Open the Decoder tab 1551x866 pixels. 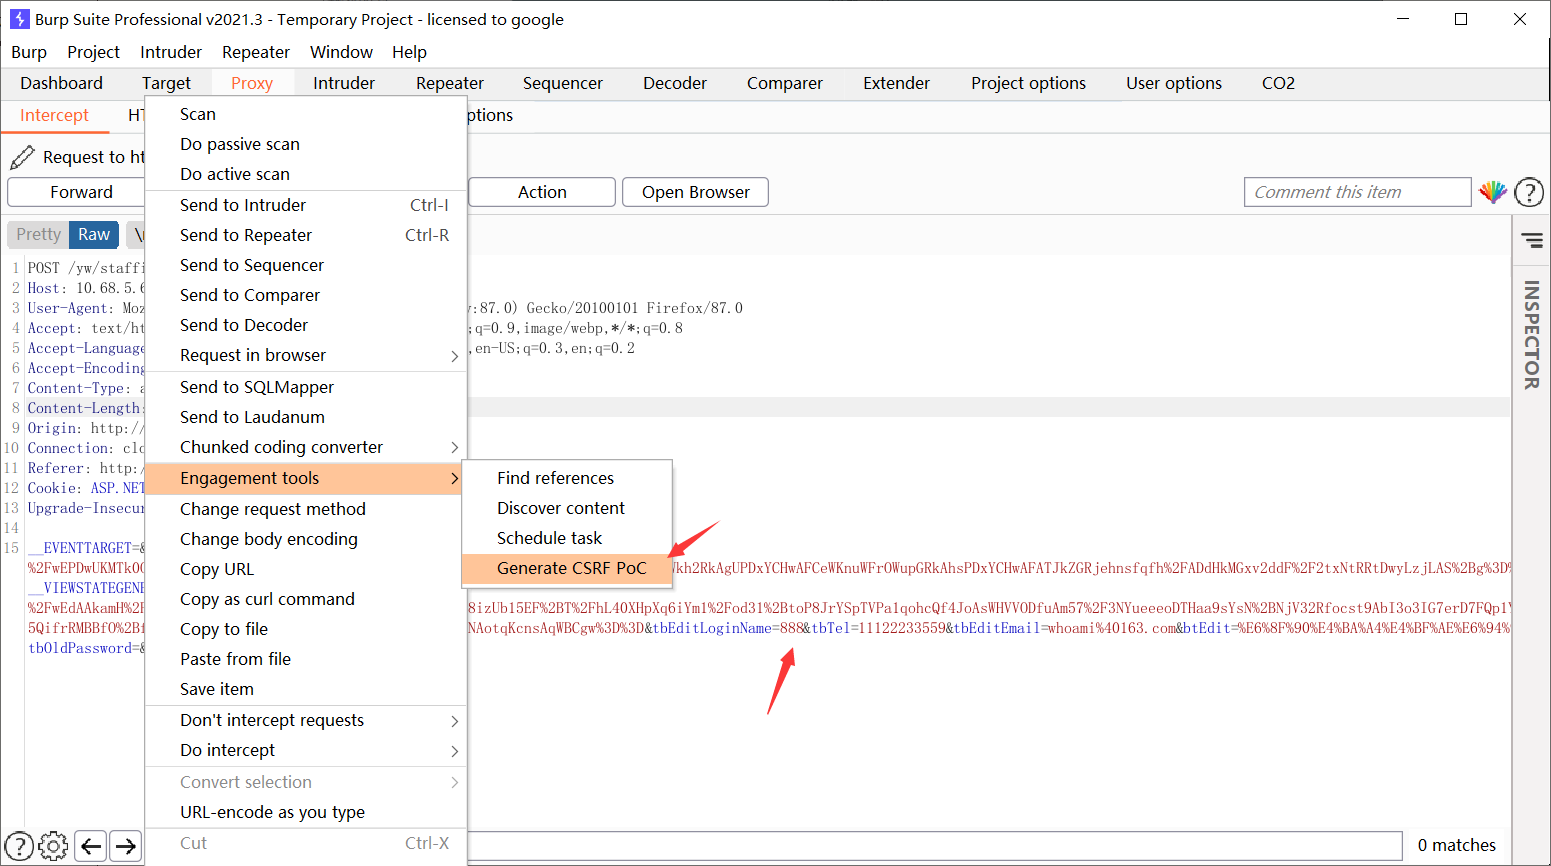pos(675,83)
